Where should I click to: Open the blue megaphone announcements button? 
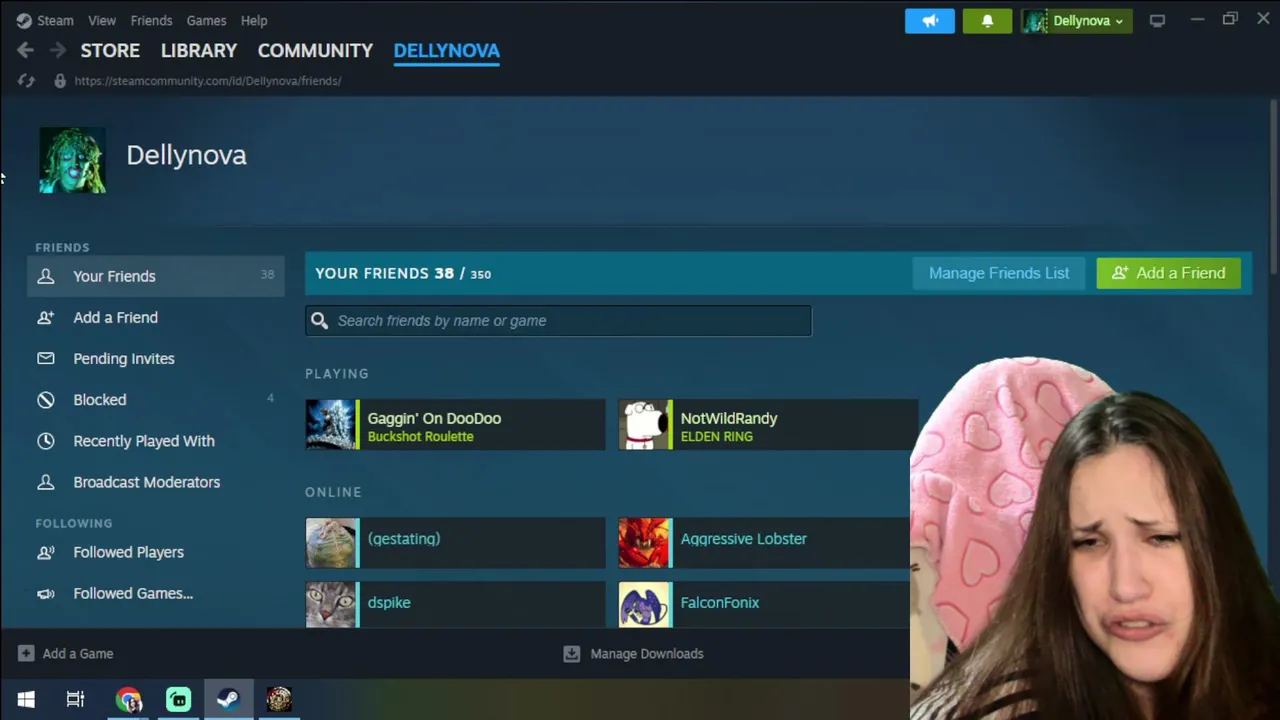click(930, 20)
